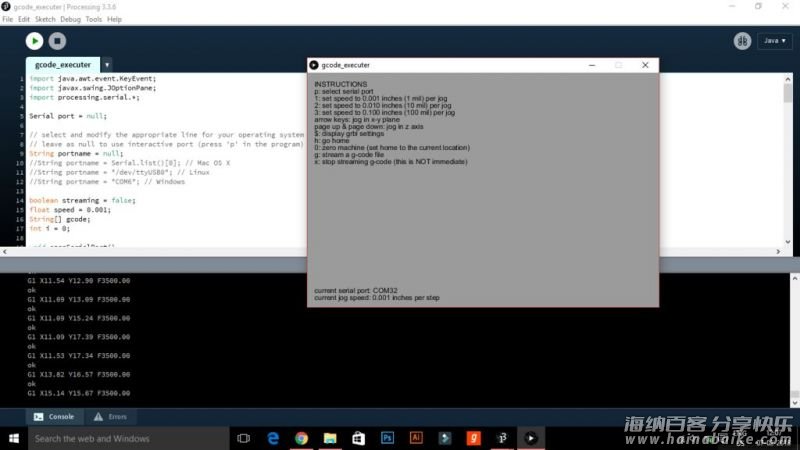800x450 pixels.
Task: Toggle the Debugger butterfly icon
Action: point(742,41)
